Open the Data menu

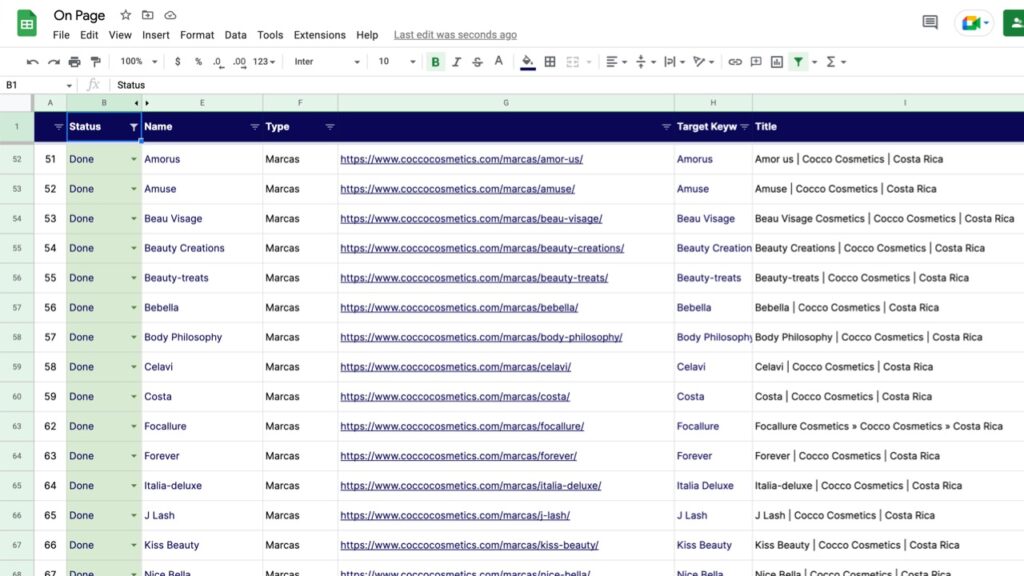(235, 35)
